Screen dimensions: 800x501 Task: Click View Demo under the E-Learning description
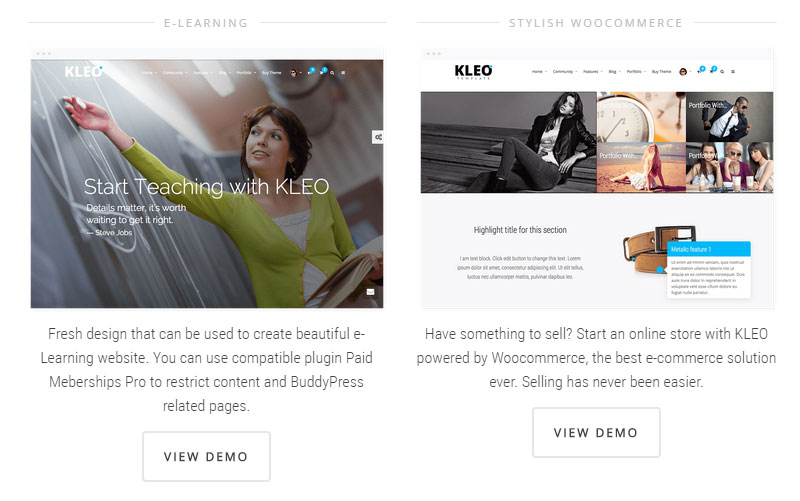tap(206, 456)
